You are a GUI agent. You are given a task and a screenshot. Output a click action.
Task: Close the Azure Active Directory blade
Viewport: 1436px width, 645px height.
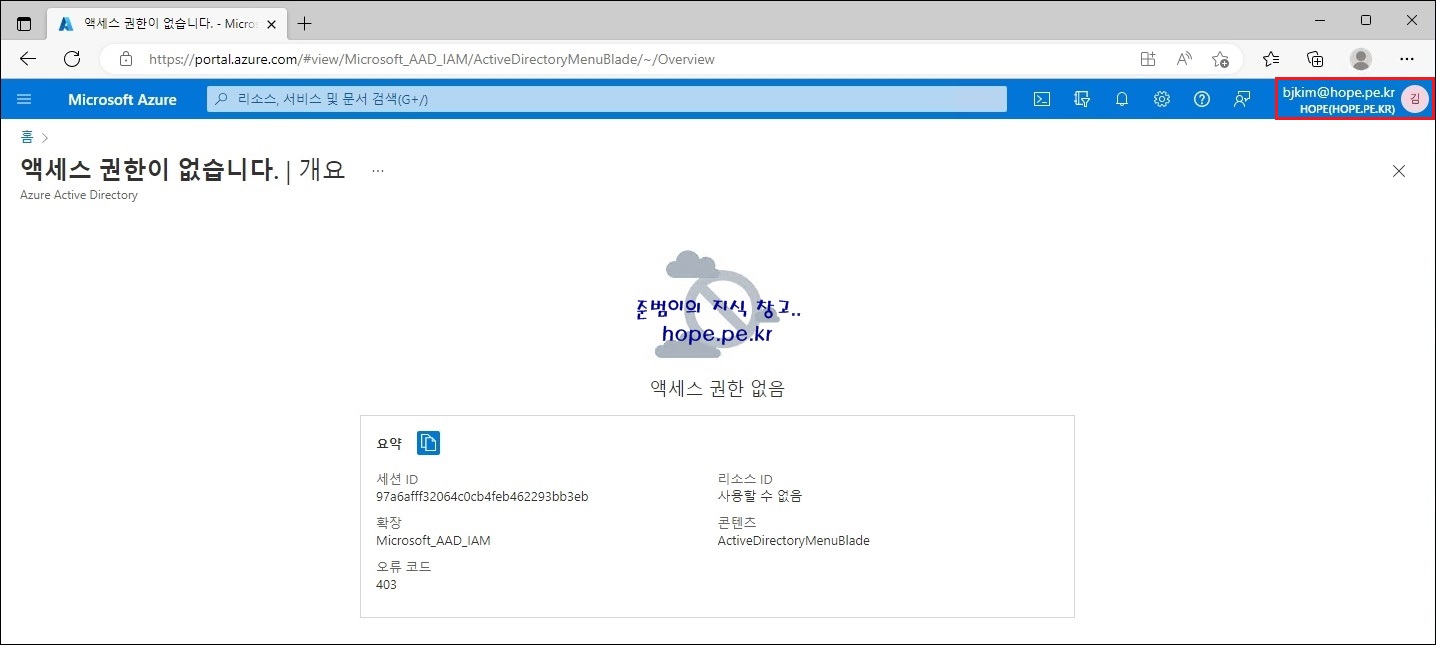[1399, 171]
